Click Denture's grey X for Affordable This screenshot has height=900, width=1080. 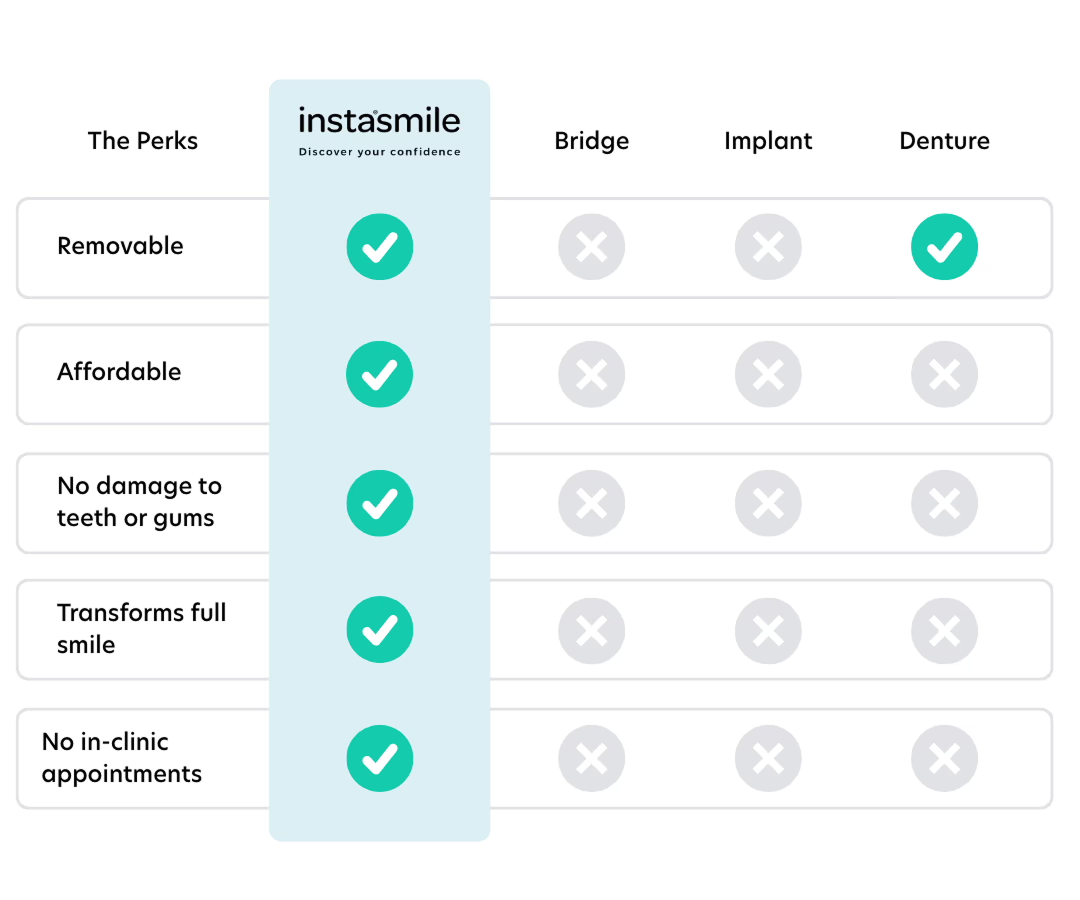944,374
